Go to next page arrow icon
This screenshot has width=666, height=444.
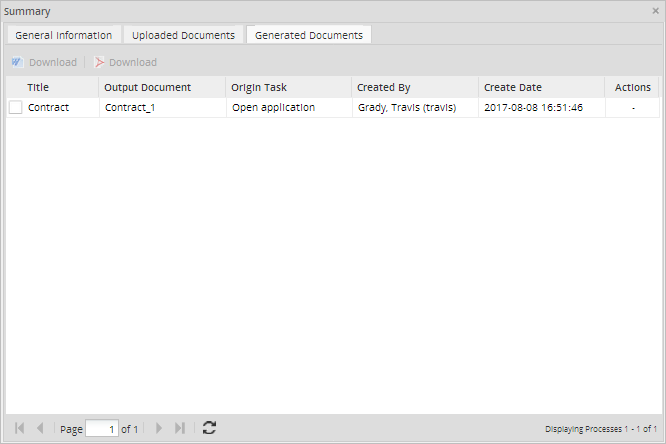(158, 428)
